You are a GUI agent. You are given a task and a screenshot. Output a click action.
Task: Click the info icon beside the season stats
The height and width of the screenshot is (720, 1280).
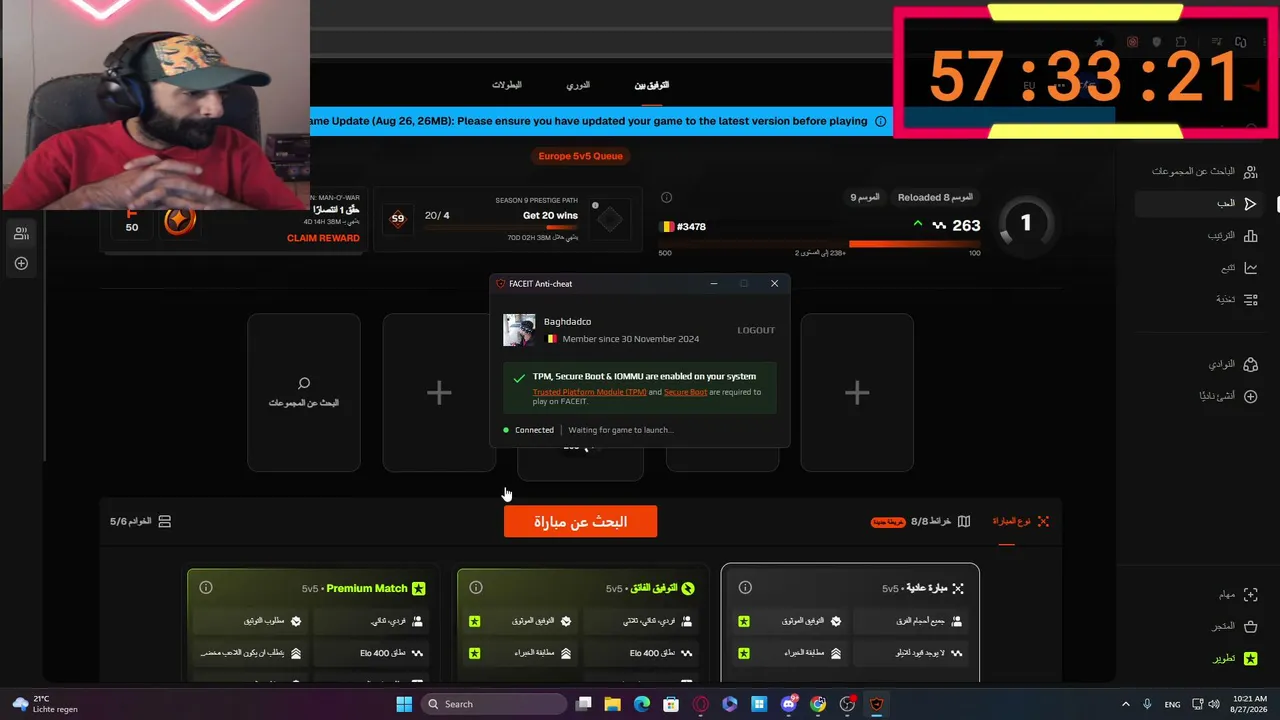tap(667, 197)
